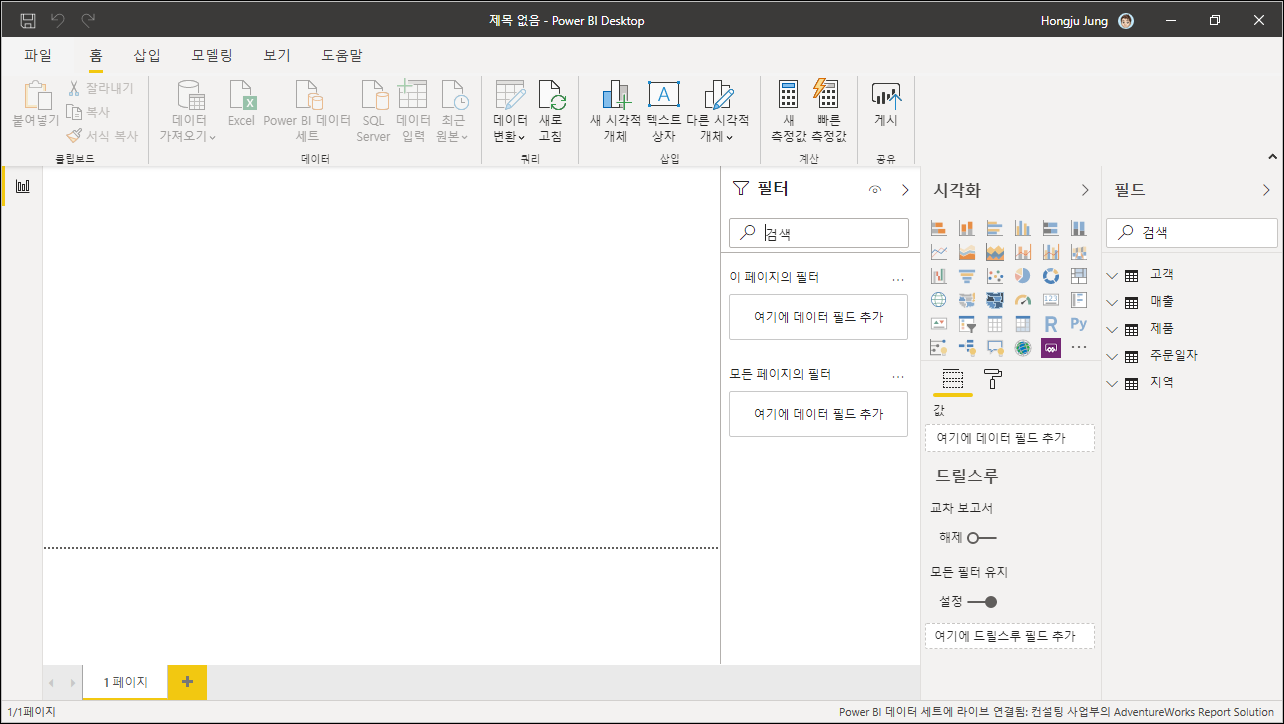The width and height of the screenshot is (1284, 724).
Task: Select the ArcGIS map visual
Action: tap(1022, 348)
